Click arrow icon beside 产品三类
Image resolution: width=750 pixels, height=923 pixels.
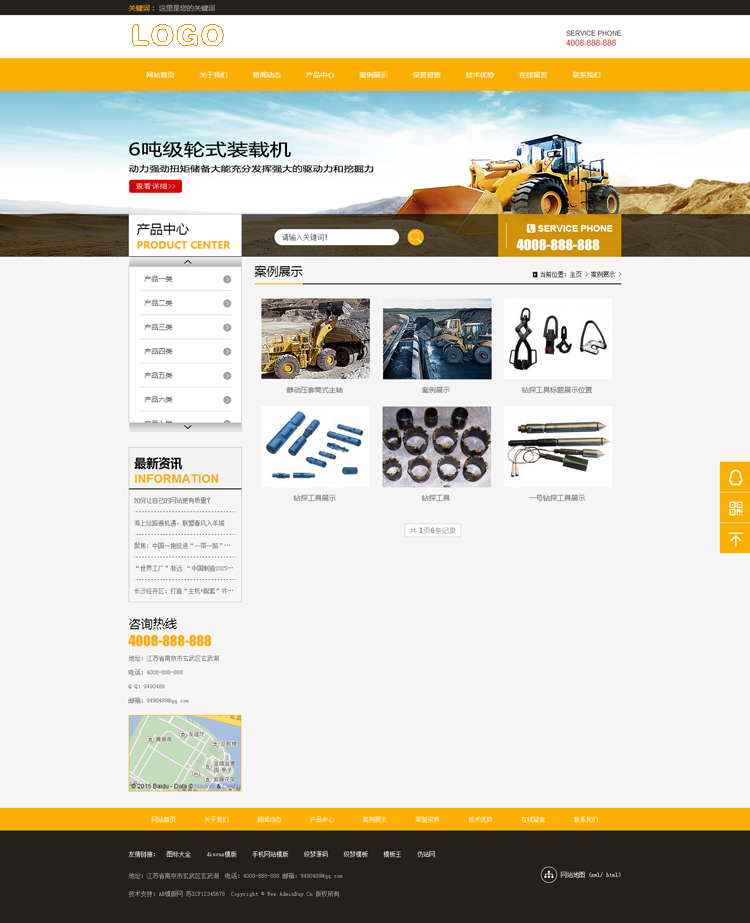227,328
